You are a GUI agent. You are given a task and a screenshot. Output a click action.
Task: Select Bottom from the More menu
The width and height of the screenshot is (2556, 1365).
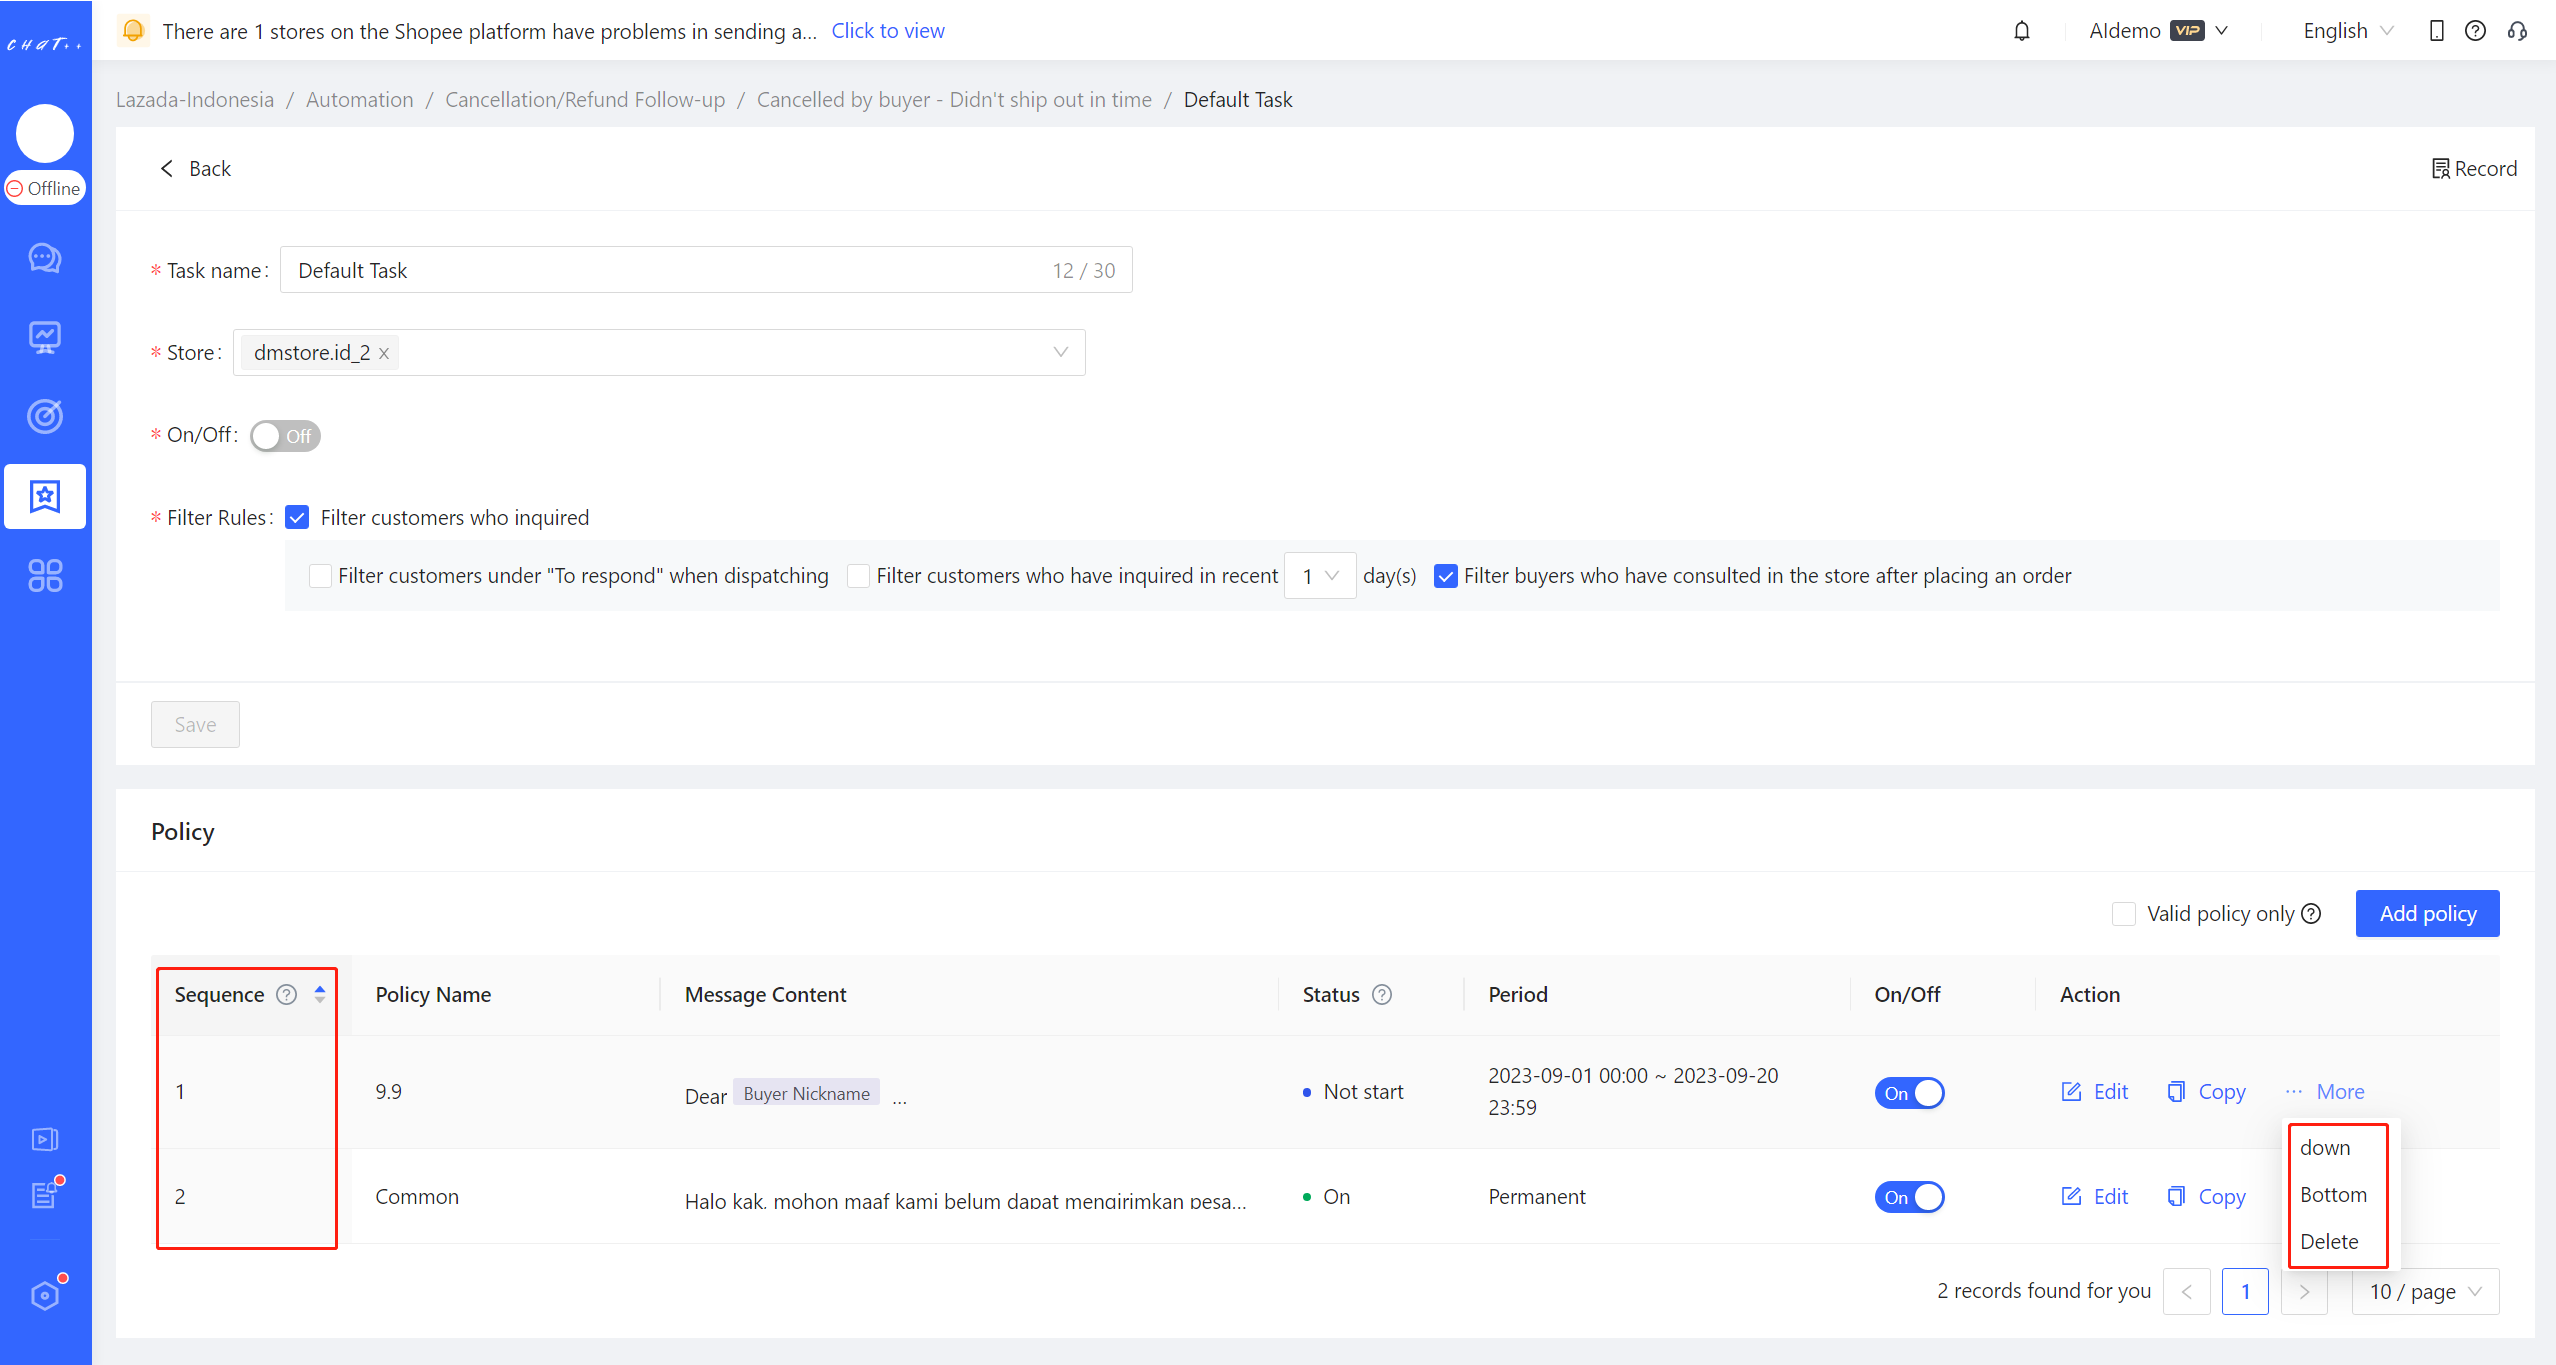coord(2333,1194)
